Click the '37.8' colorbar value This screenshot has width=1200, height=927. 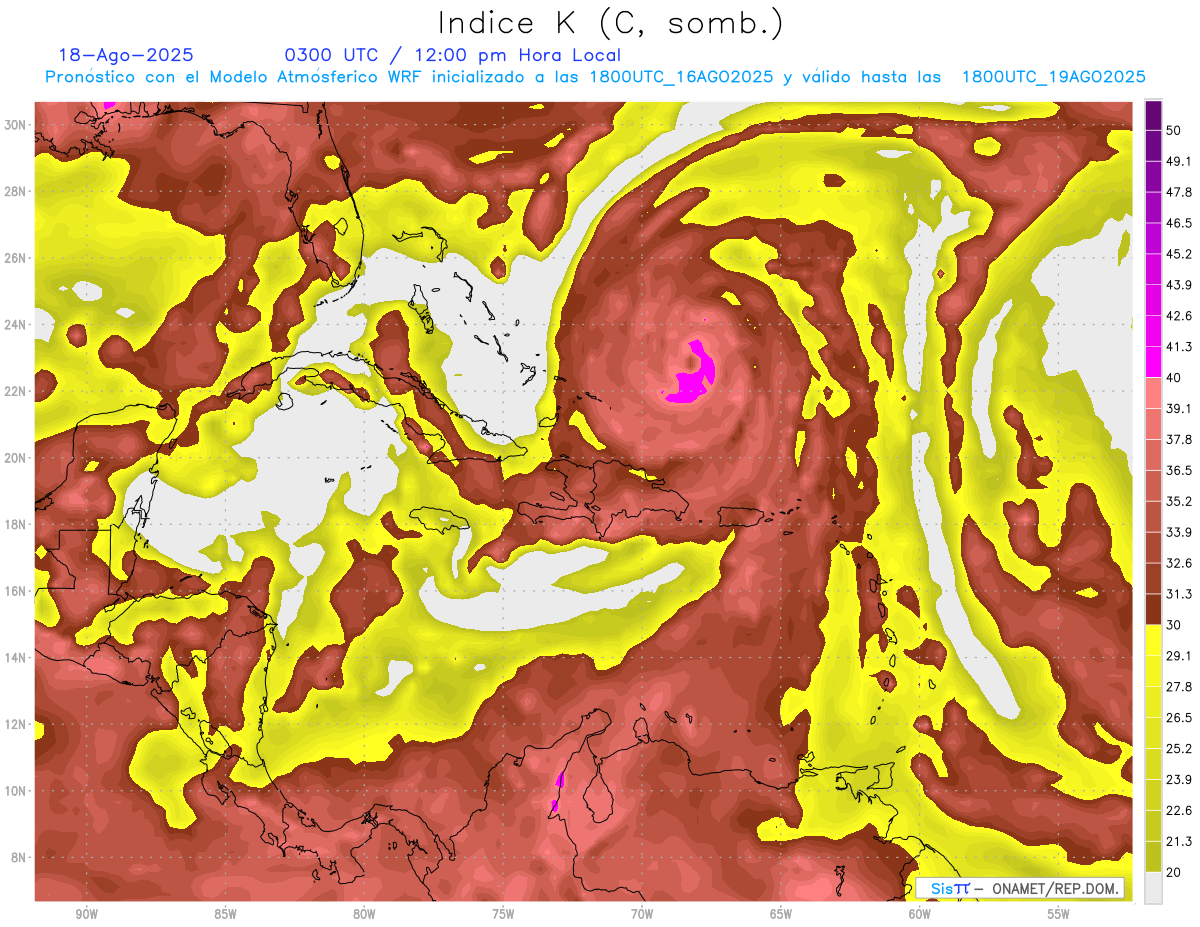(x=1179, y=439)
